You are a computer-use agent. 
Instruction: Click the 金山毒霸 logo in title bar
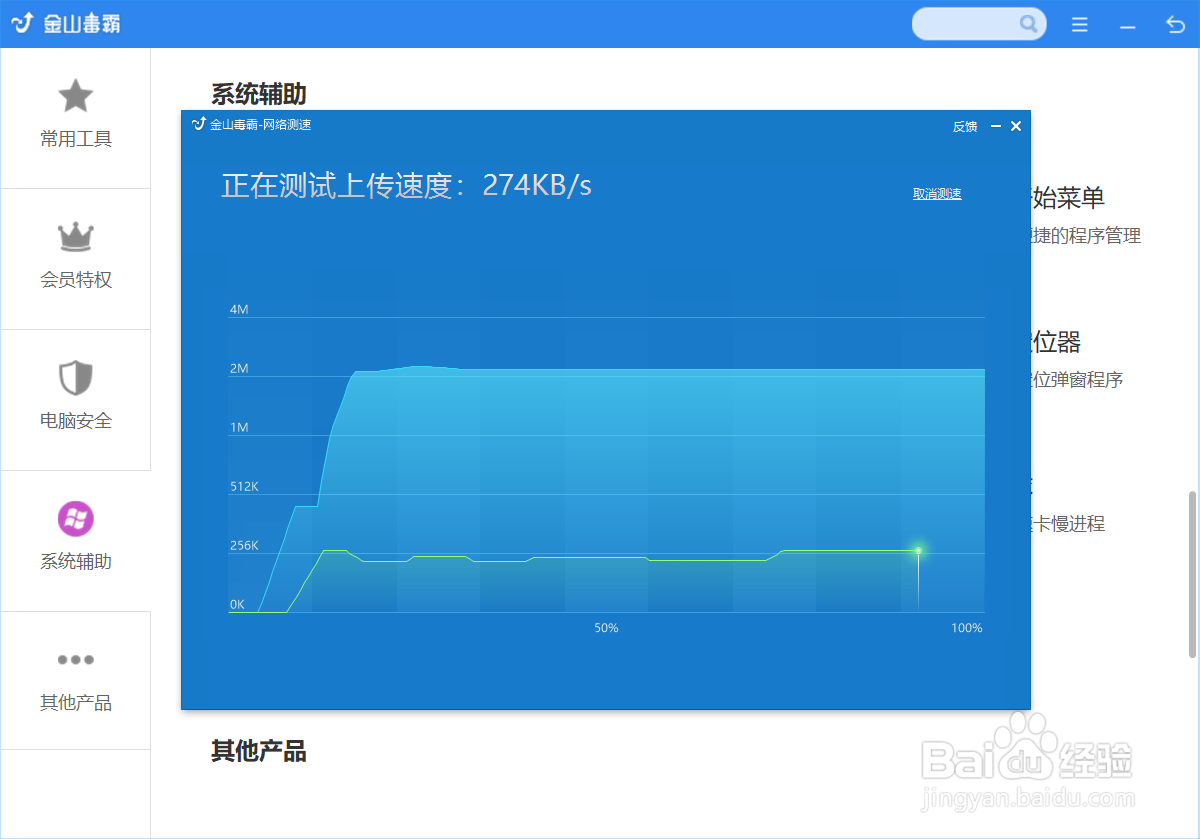click(x=66, y=24)
